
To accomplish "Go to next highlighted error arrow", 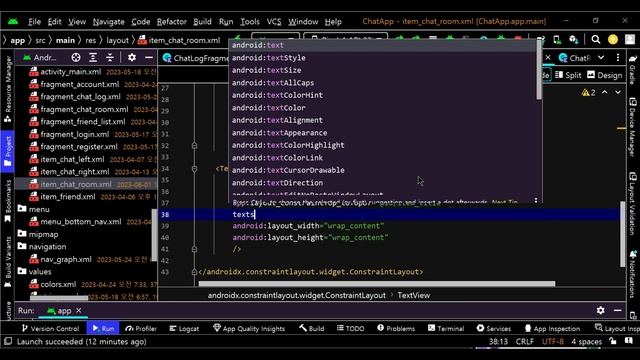I will click(618, 93).
